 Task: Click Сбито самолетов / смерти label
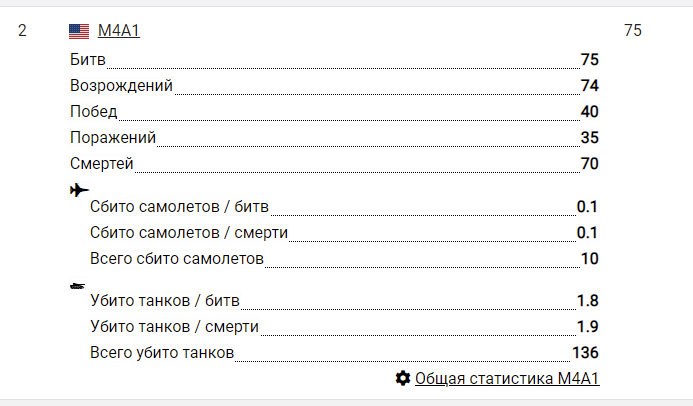click(189, 234)
